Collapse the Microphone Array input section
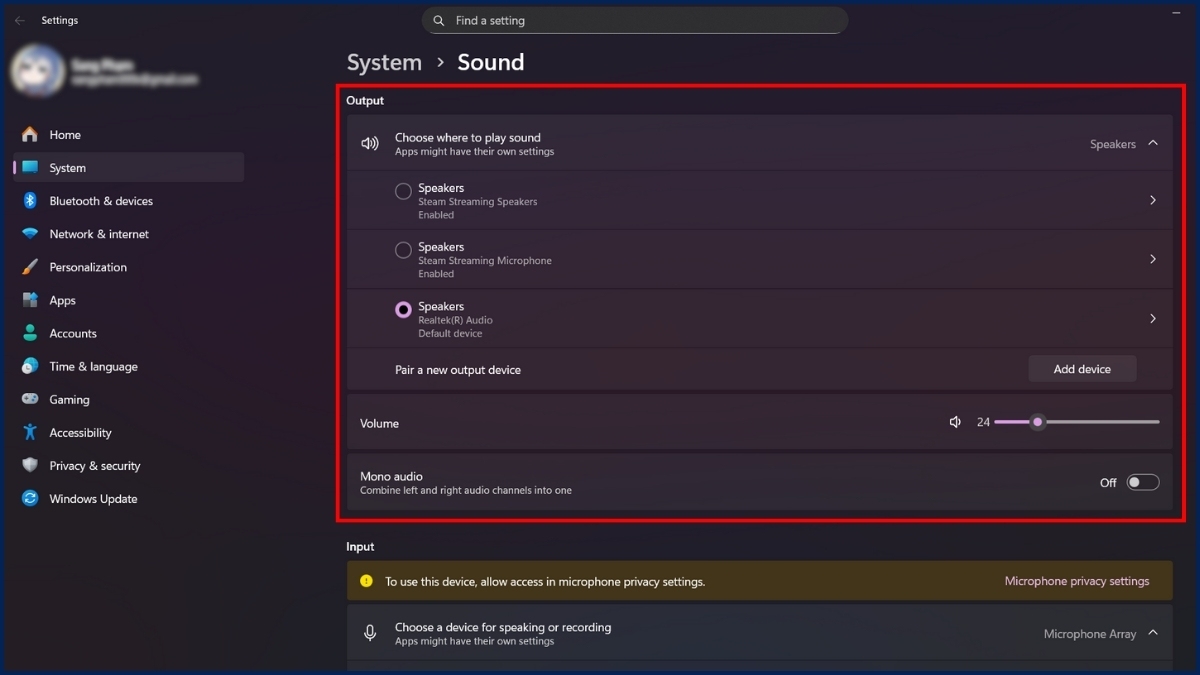The width and height of the screenshot is (1200, 675). (1153, 633)
